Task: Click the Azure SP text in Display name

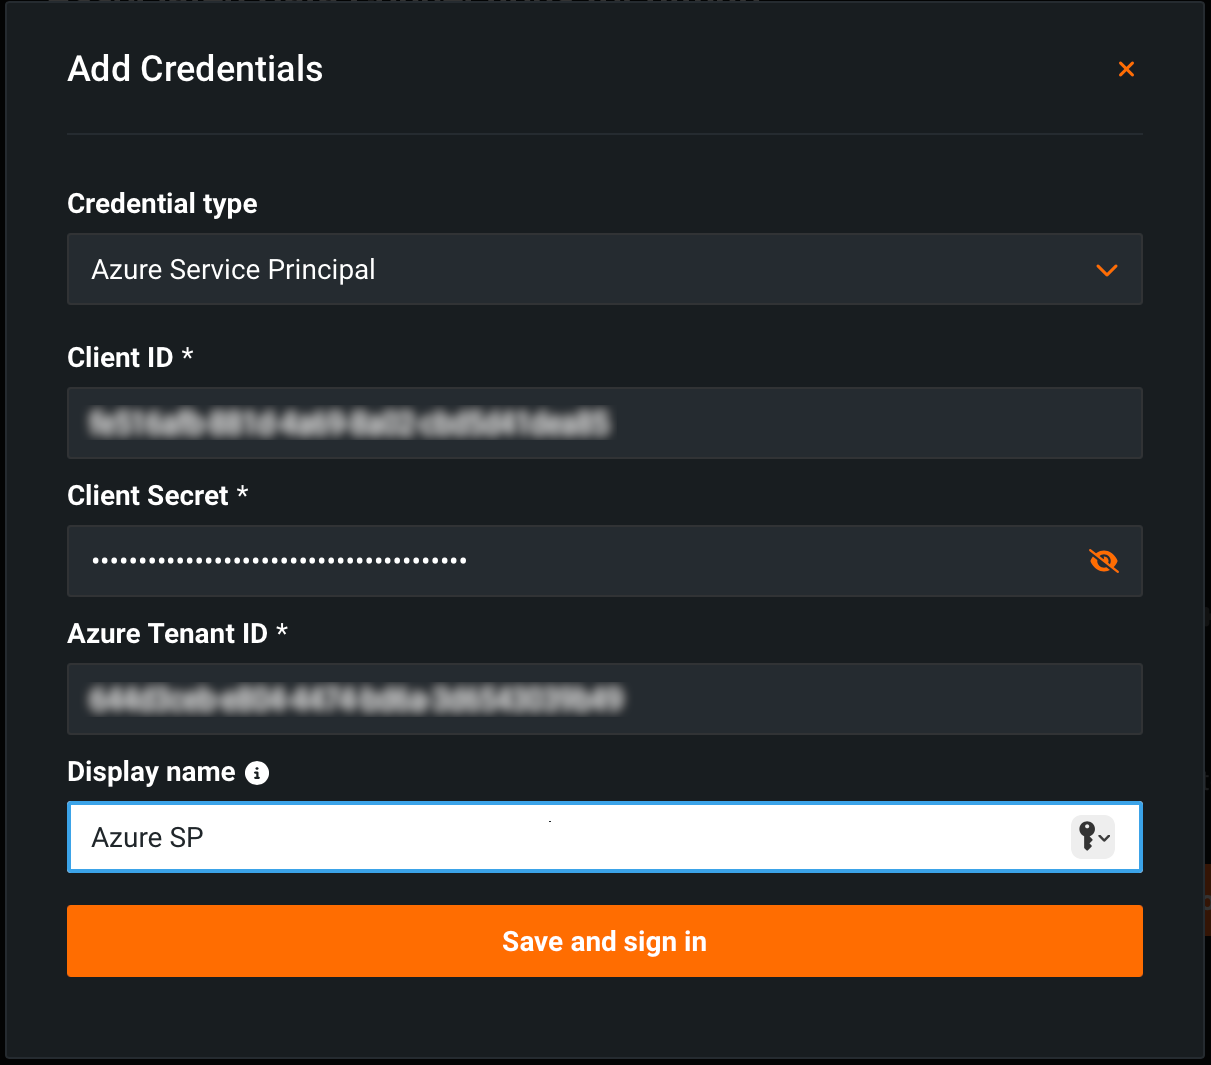Action: (147, 838)
